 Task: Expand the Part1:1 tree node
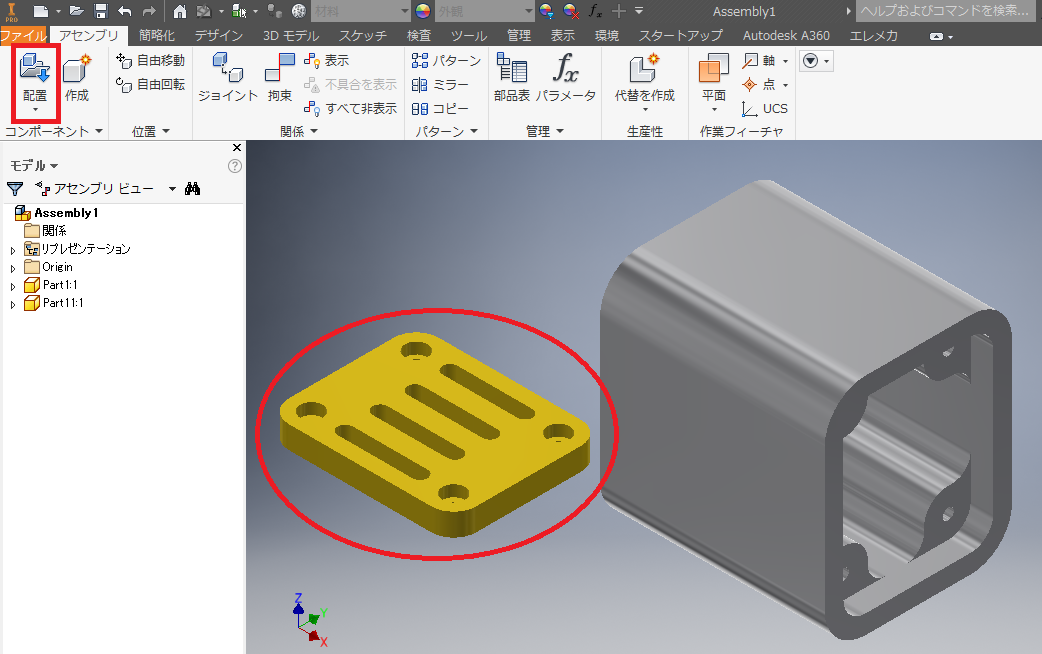pos(13,286)
